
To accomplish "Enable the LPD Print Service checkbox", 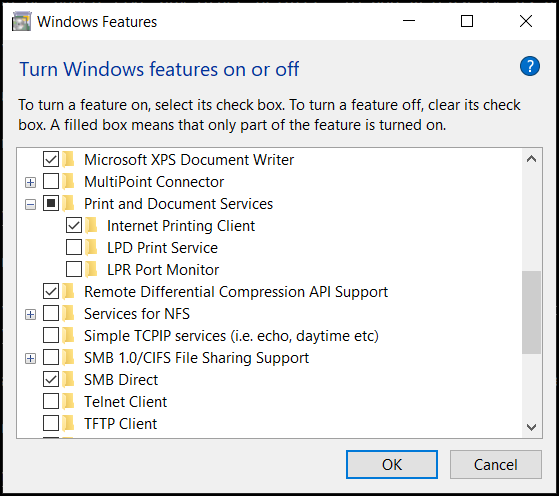I will pos(74,247).
